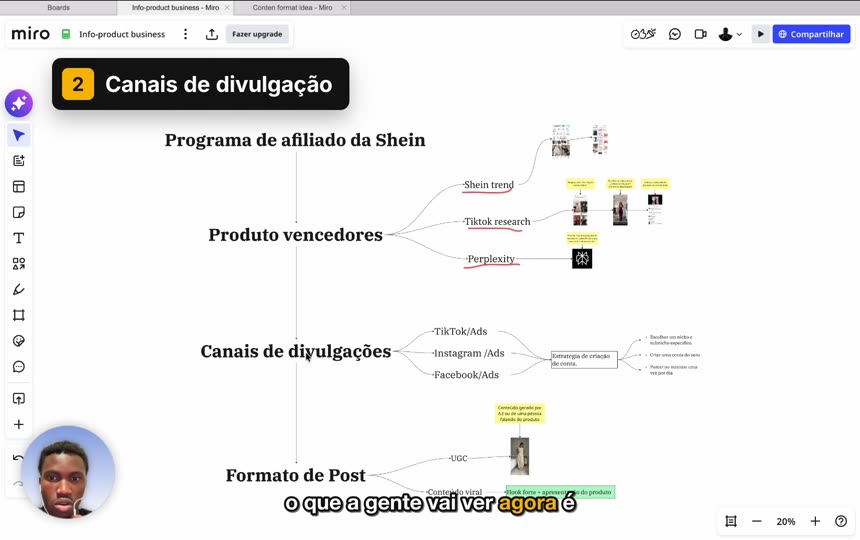Image resolution: width=860 pixels, height=540 pixels.
Task: Undo the last action
Action: pos(18,457)
